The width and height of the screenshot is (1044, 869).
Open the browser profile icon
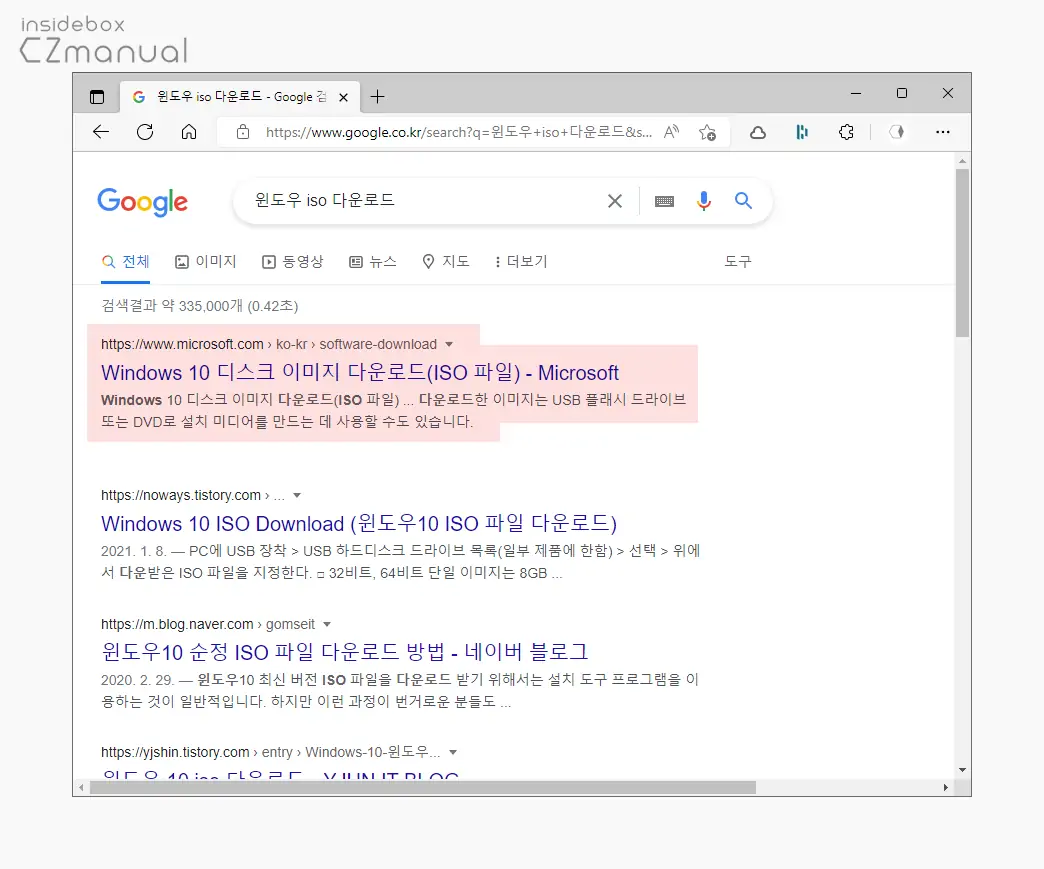[897, 132]
